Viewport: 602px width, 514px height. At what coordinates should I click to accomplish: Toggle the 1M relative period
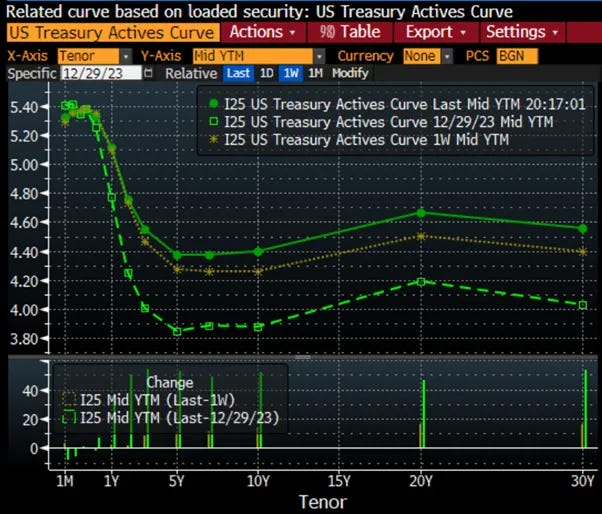[x=316, y=73]
